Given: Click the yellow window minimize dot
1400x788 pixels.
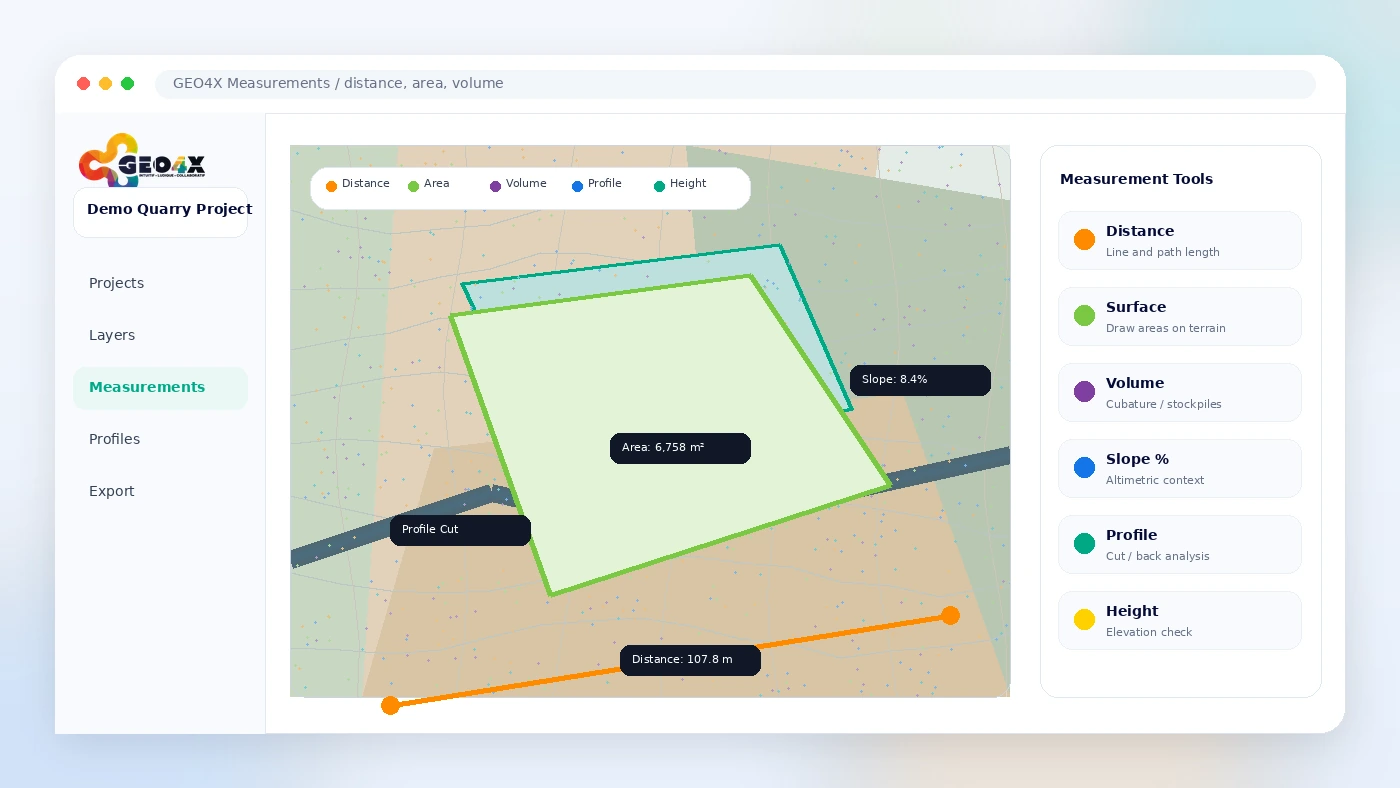Looking at the screenshot, I should 106,84.
